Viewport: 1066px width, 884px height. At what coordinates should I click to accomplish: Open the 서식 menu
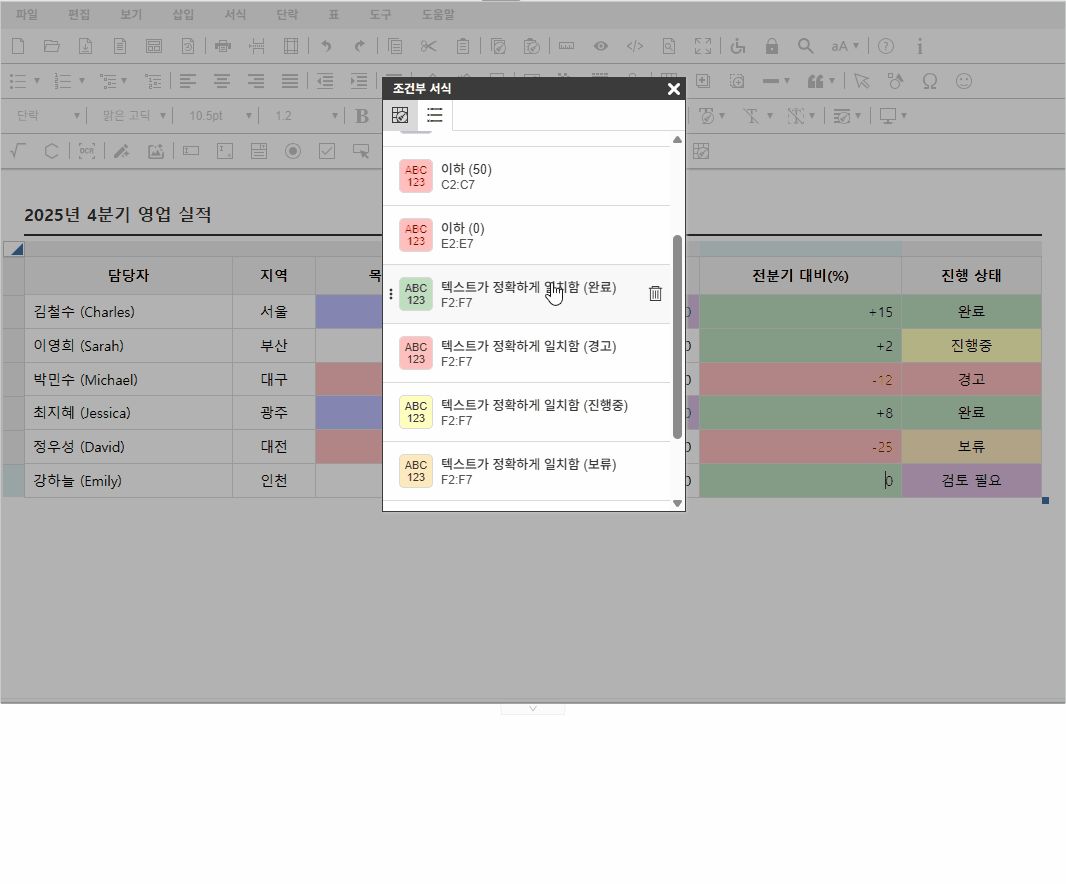point(235,15)
